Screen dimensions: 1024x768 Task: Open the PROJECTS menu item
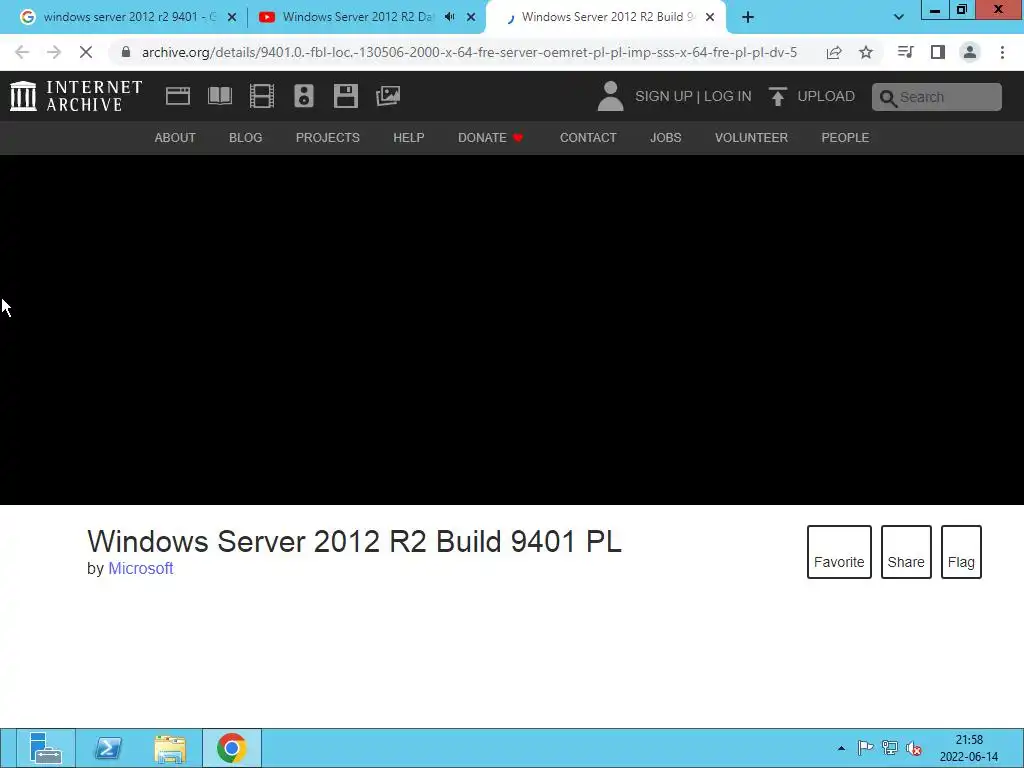coord(328,138)
